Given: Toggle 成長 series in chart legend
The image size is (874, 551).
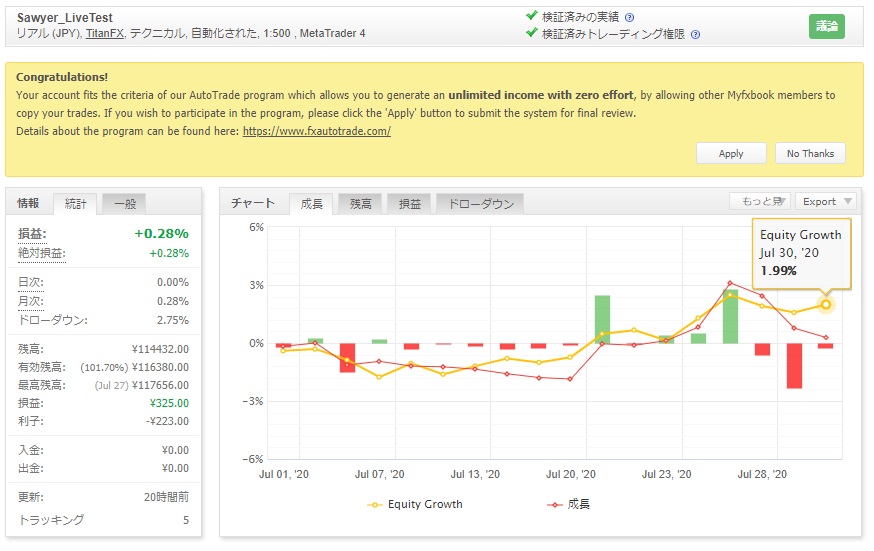Looking at the screenshot, I should click(x=569, y=505).
